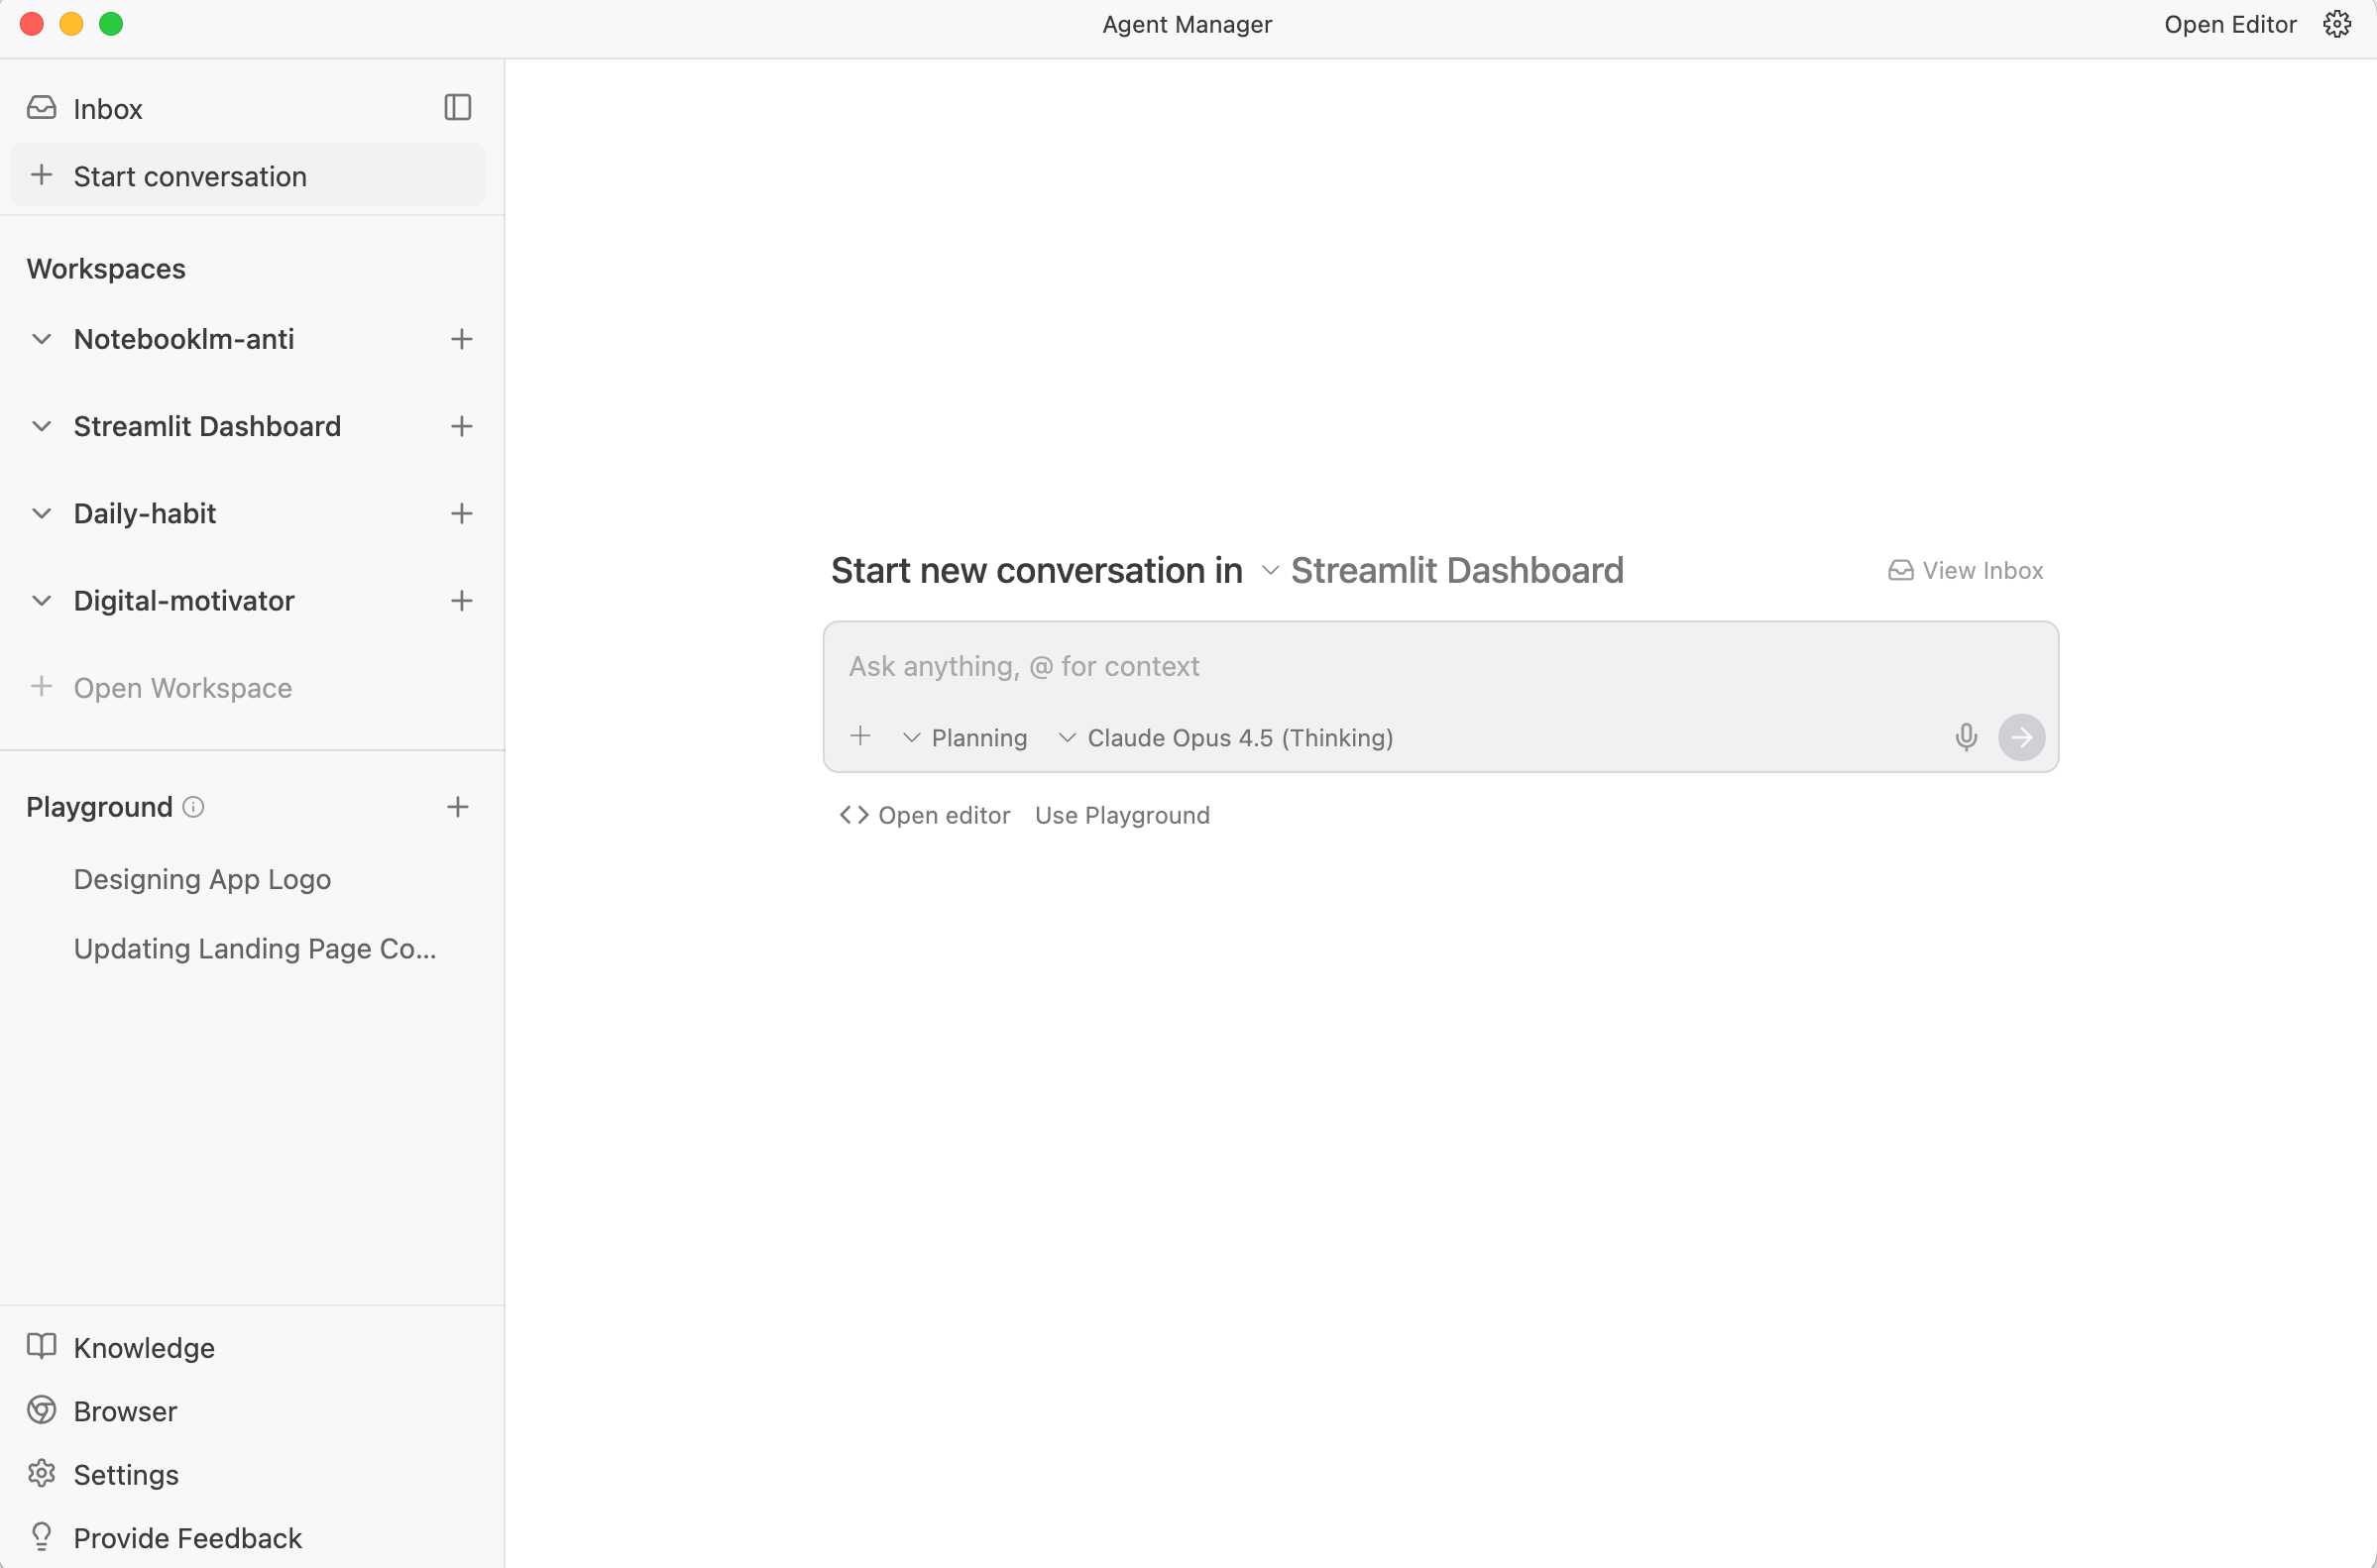This screenshot has width=2377, height=1568.
Task: Add a new Playground conversation
Action: coord(457,807)
